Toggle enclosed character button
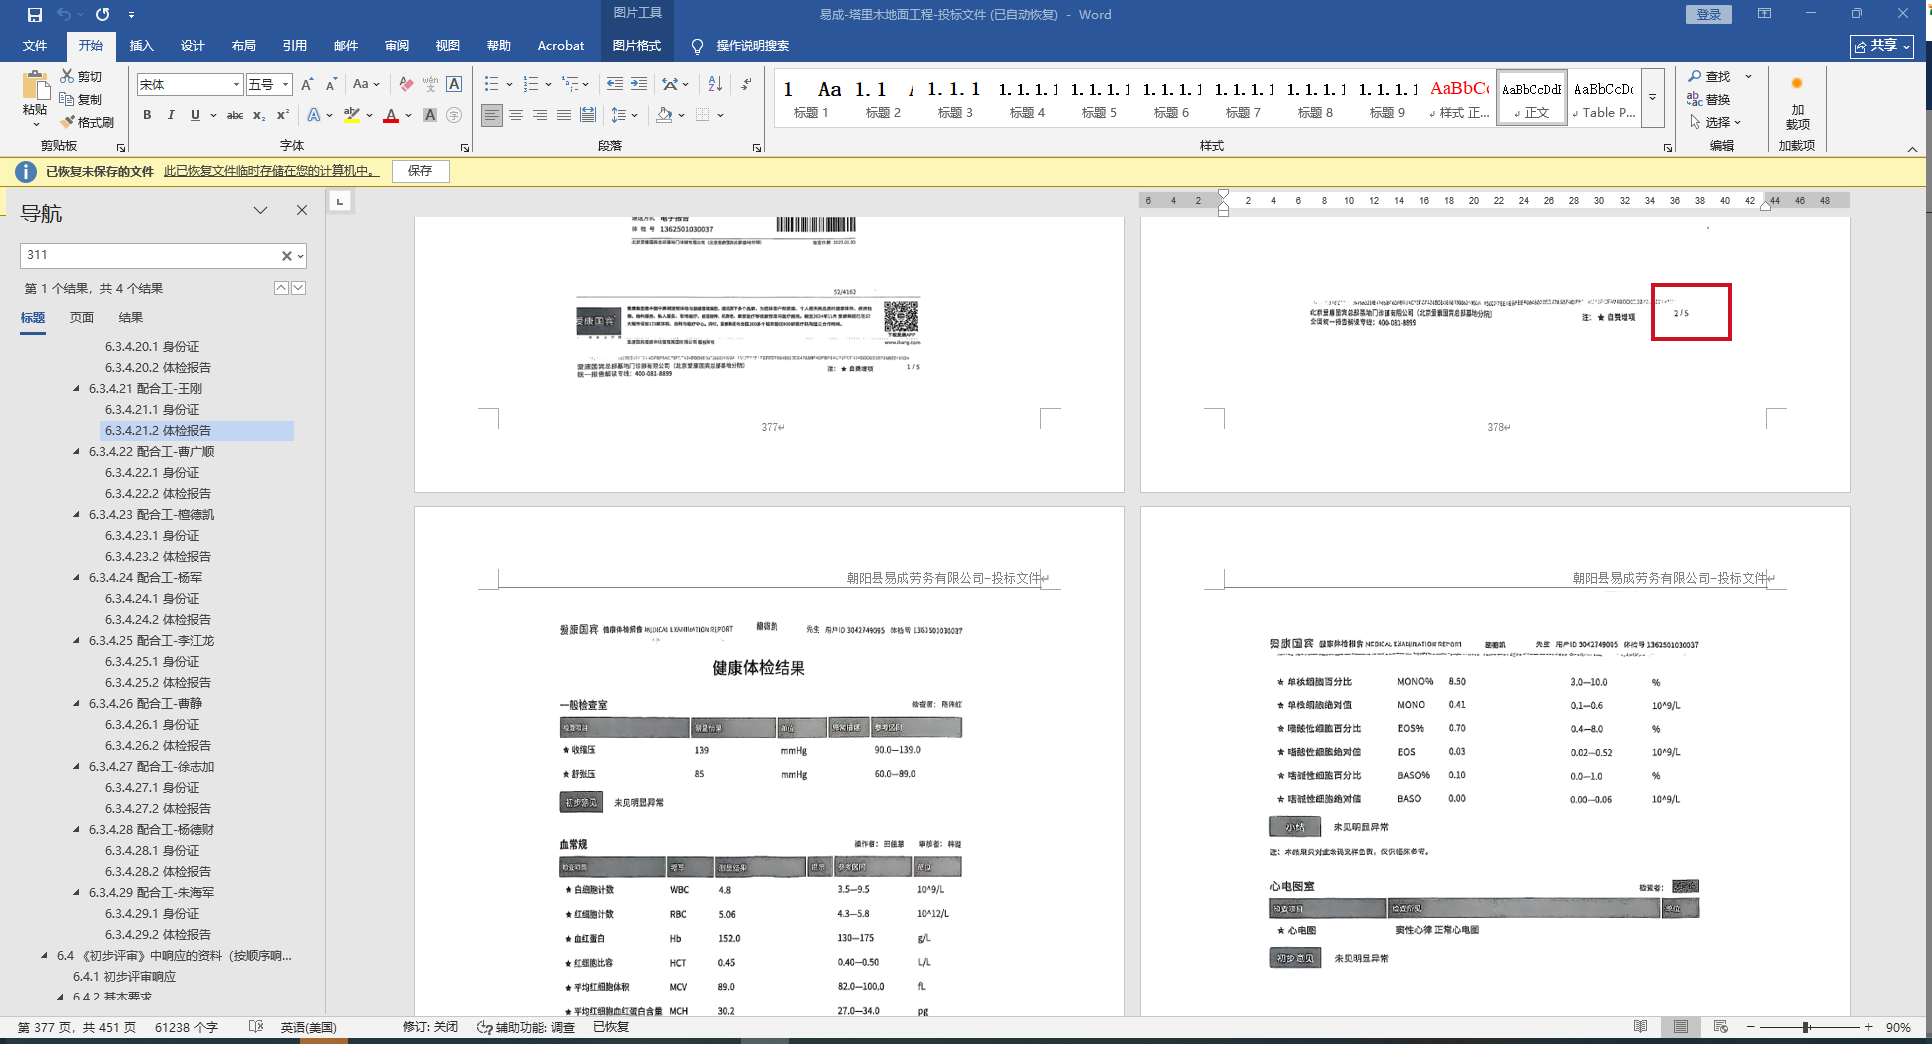The image size is (1932, 1044). tap(454, 115)
